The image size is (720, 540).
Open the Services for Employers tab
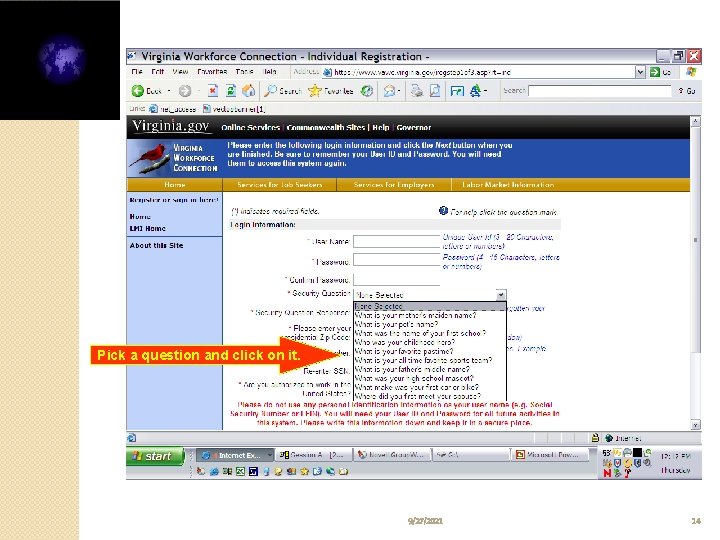click(394, 185)
